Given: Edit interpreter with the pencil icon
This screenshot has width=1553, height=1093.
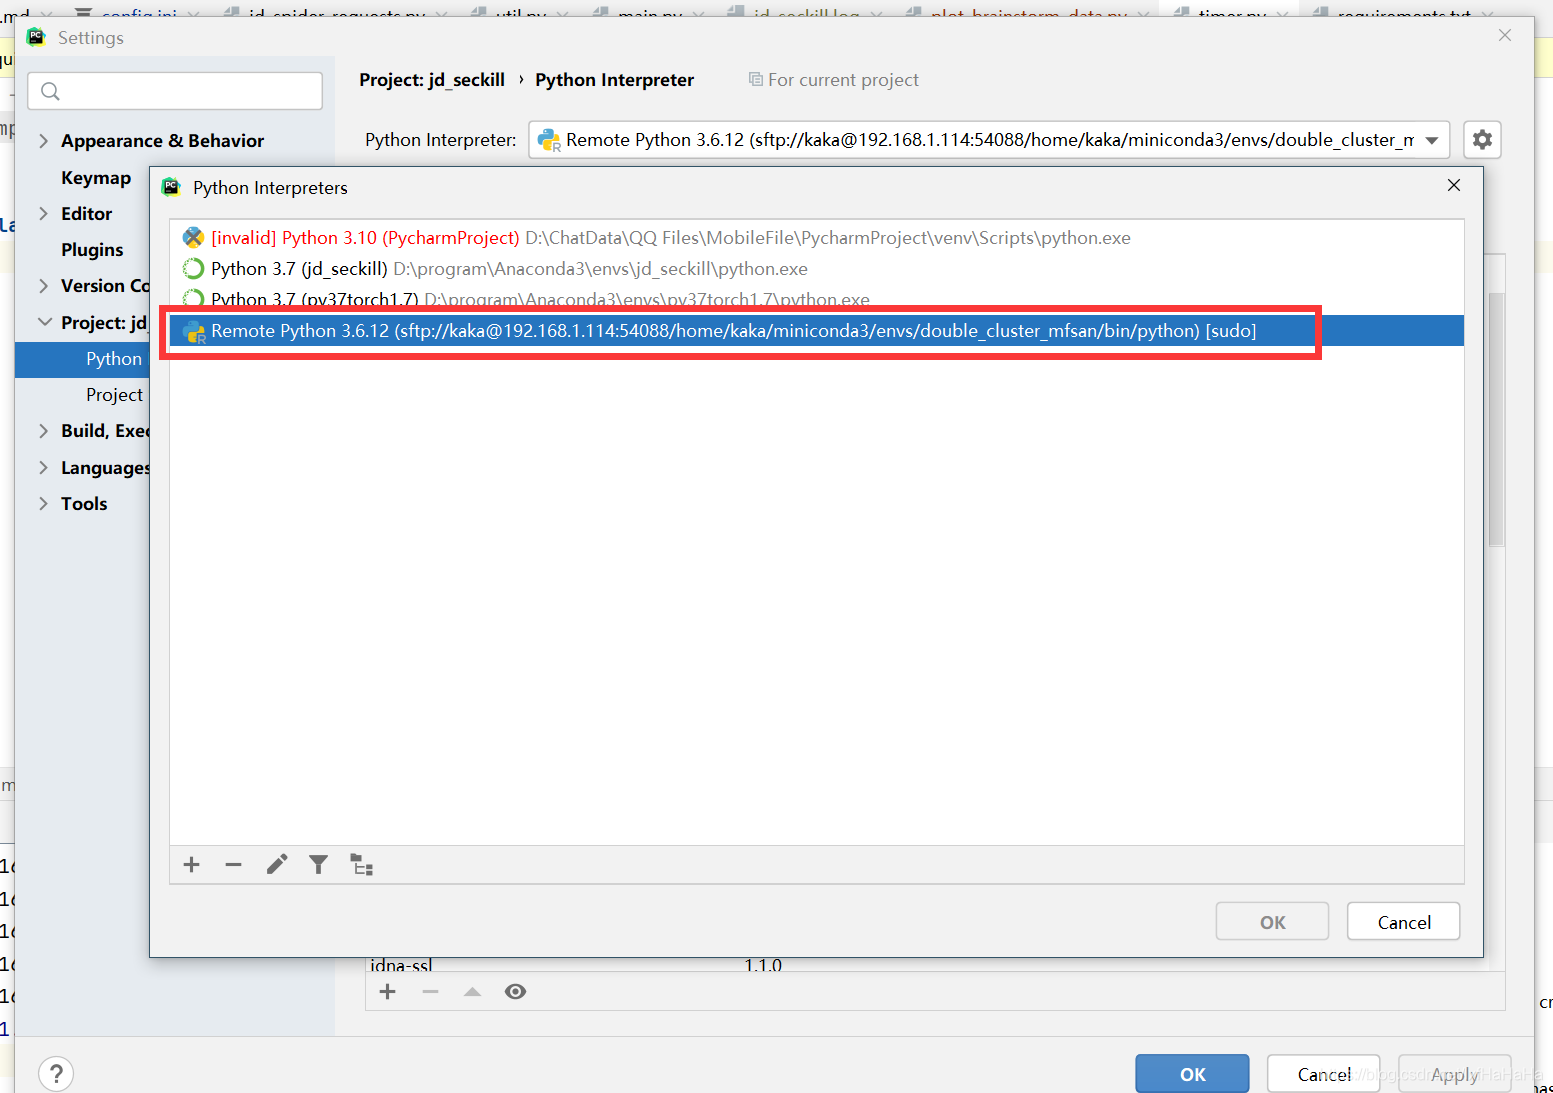Looking at the screenshot, I should (x=277, y=865).
